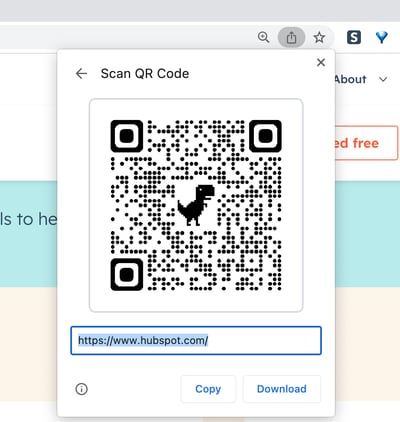Open the About menu on the page
The image size is (400, 422).
pyautogui.click(x=351, y=79)
